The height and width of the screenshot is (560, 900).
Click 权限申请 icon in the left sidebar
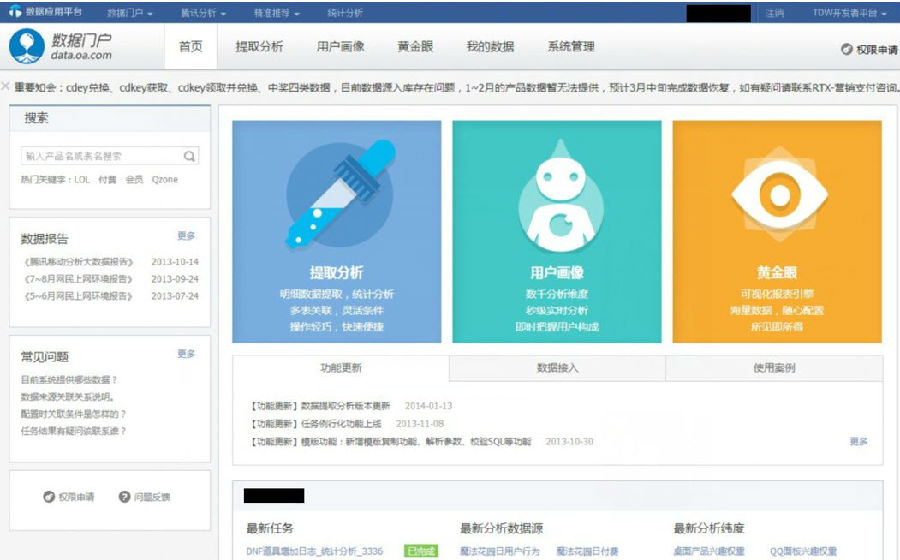[x=49, y=497]
